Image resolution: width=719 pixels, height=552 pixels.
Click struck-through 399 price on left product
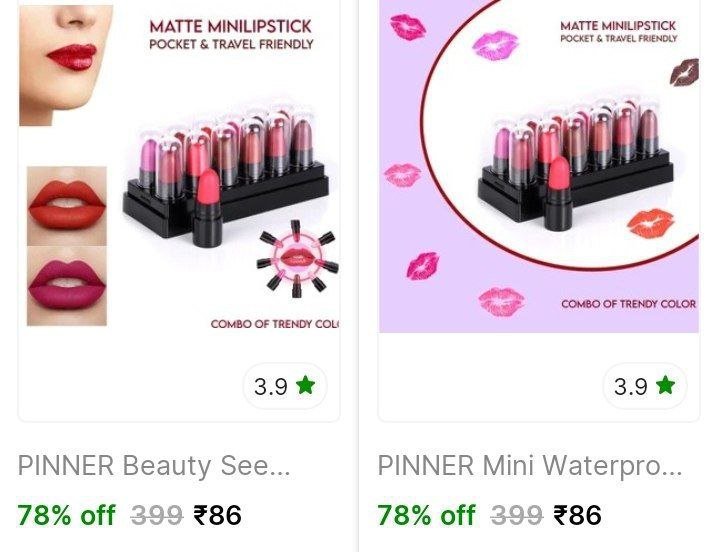(x=157, y=515)
